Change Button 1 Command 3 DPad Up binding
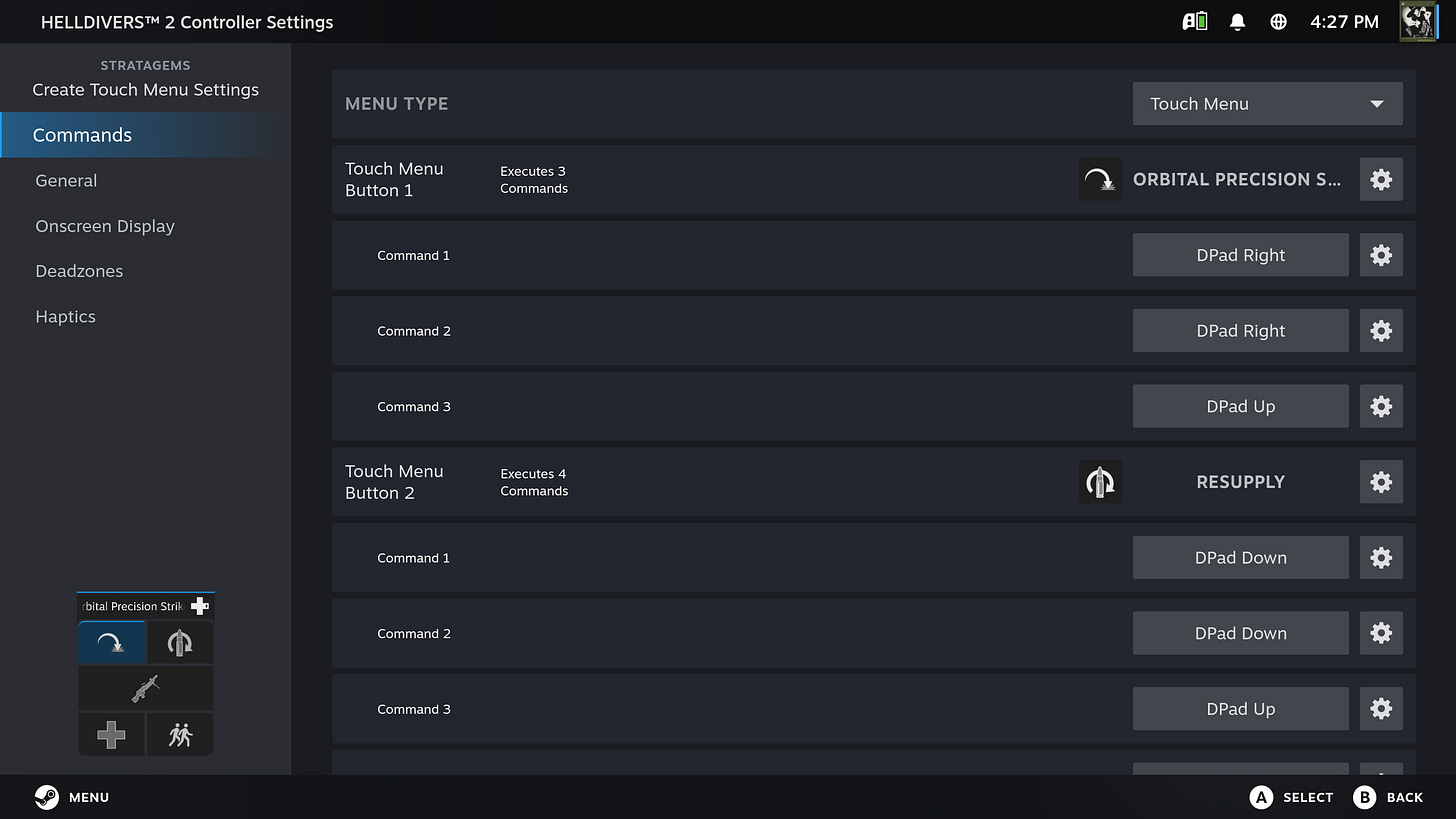1456x819 pixels. click(1240, 406)
